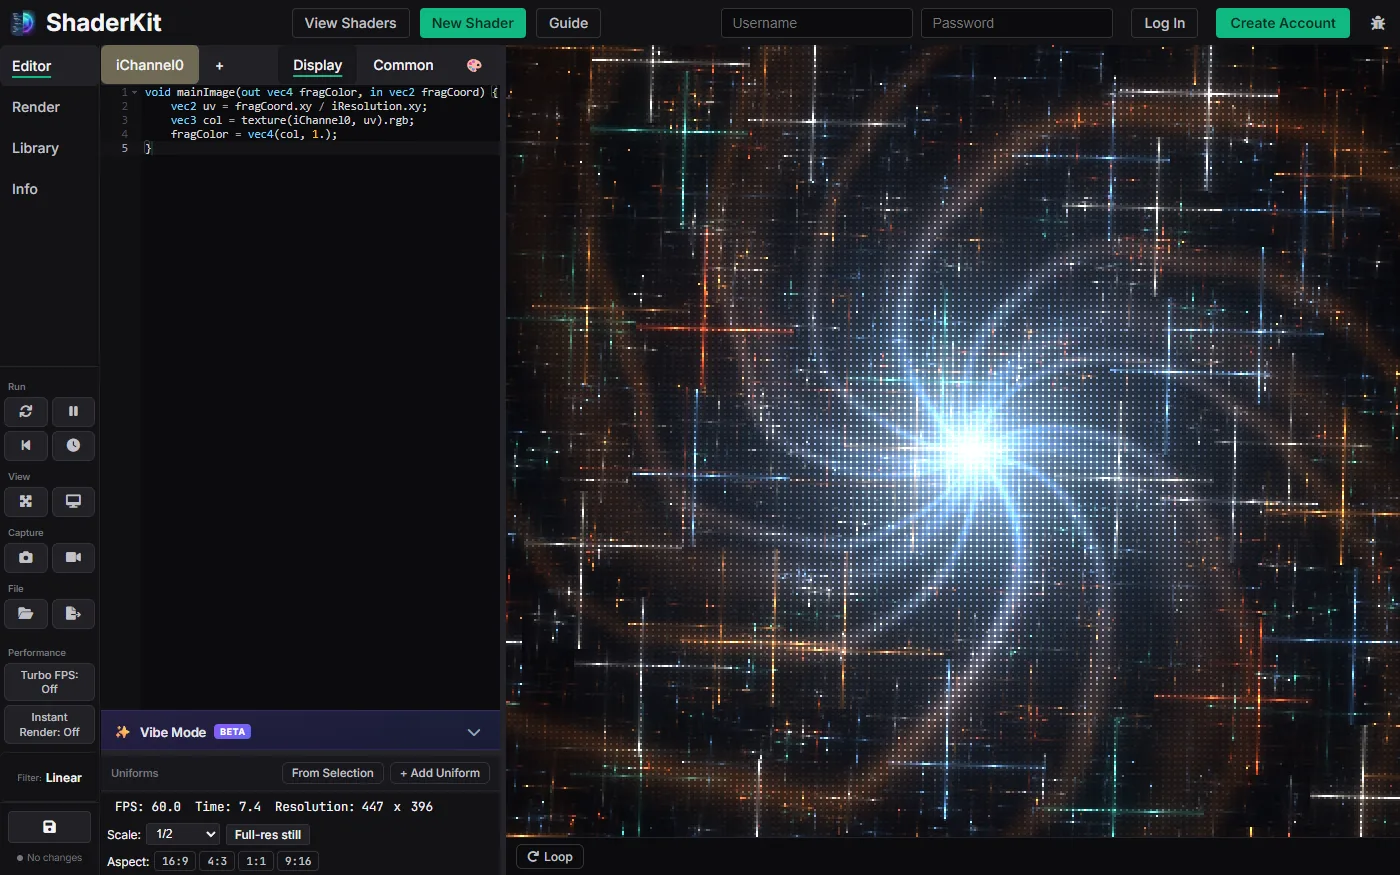
Task: Collapse code fold arrow on line 1
Action: 135,92
